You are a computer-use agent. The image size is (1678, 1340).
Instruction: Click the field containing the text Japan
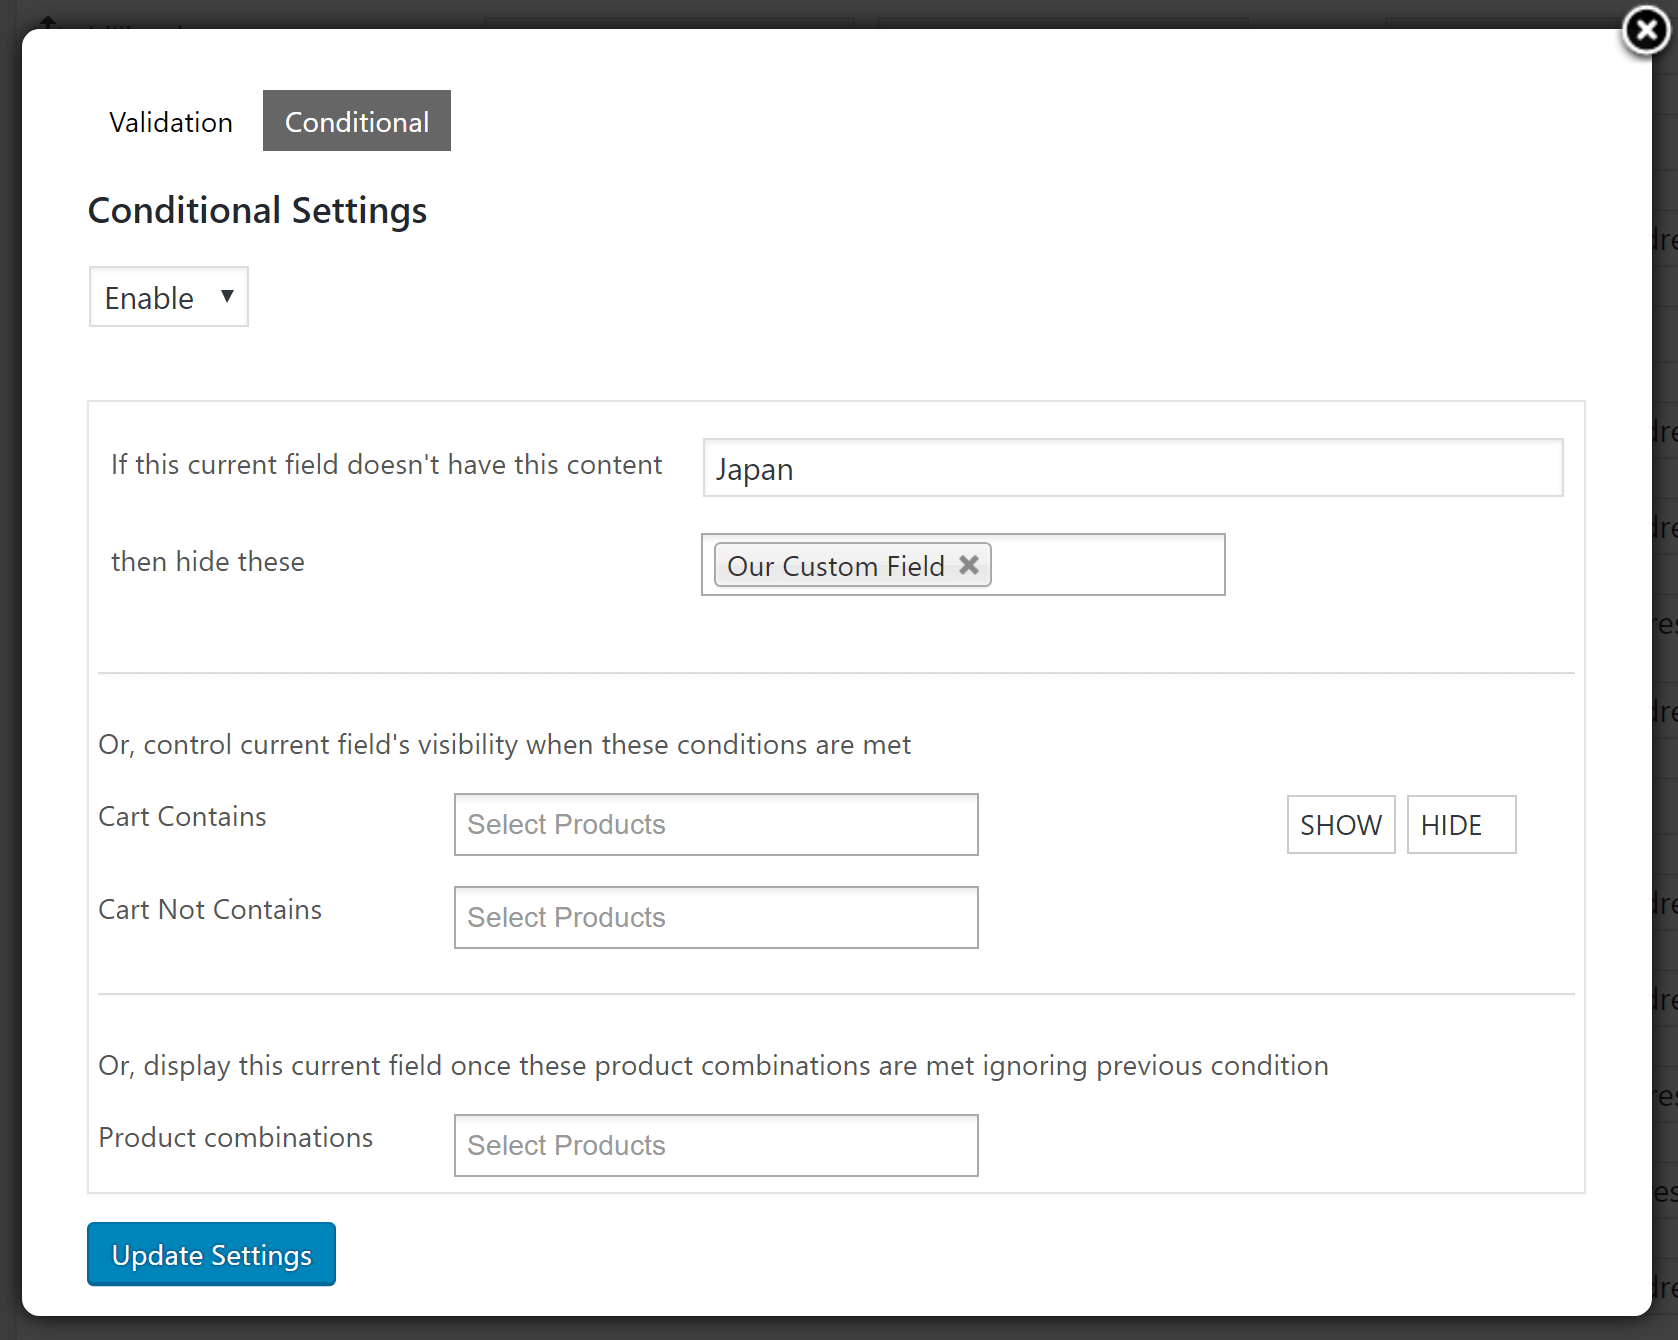pos(1132,467)
